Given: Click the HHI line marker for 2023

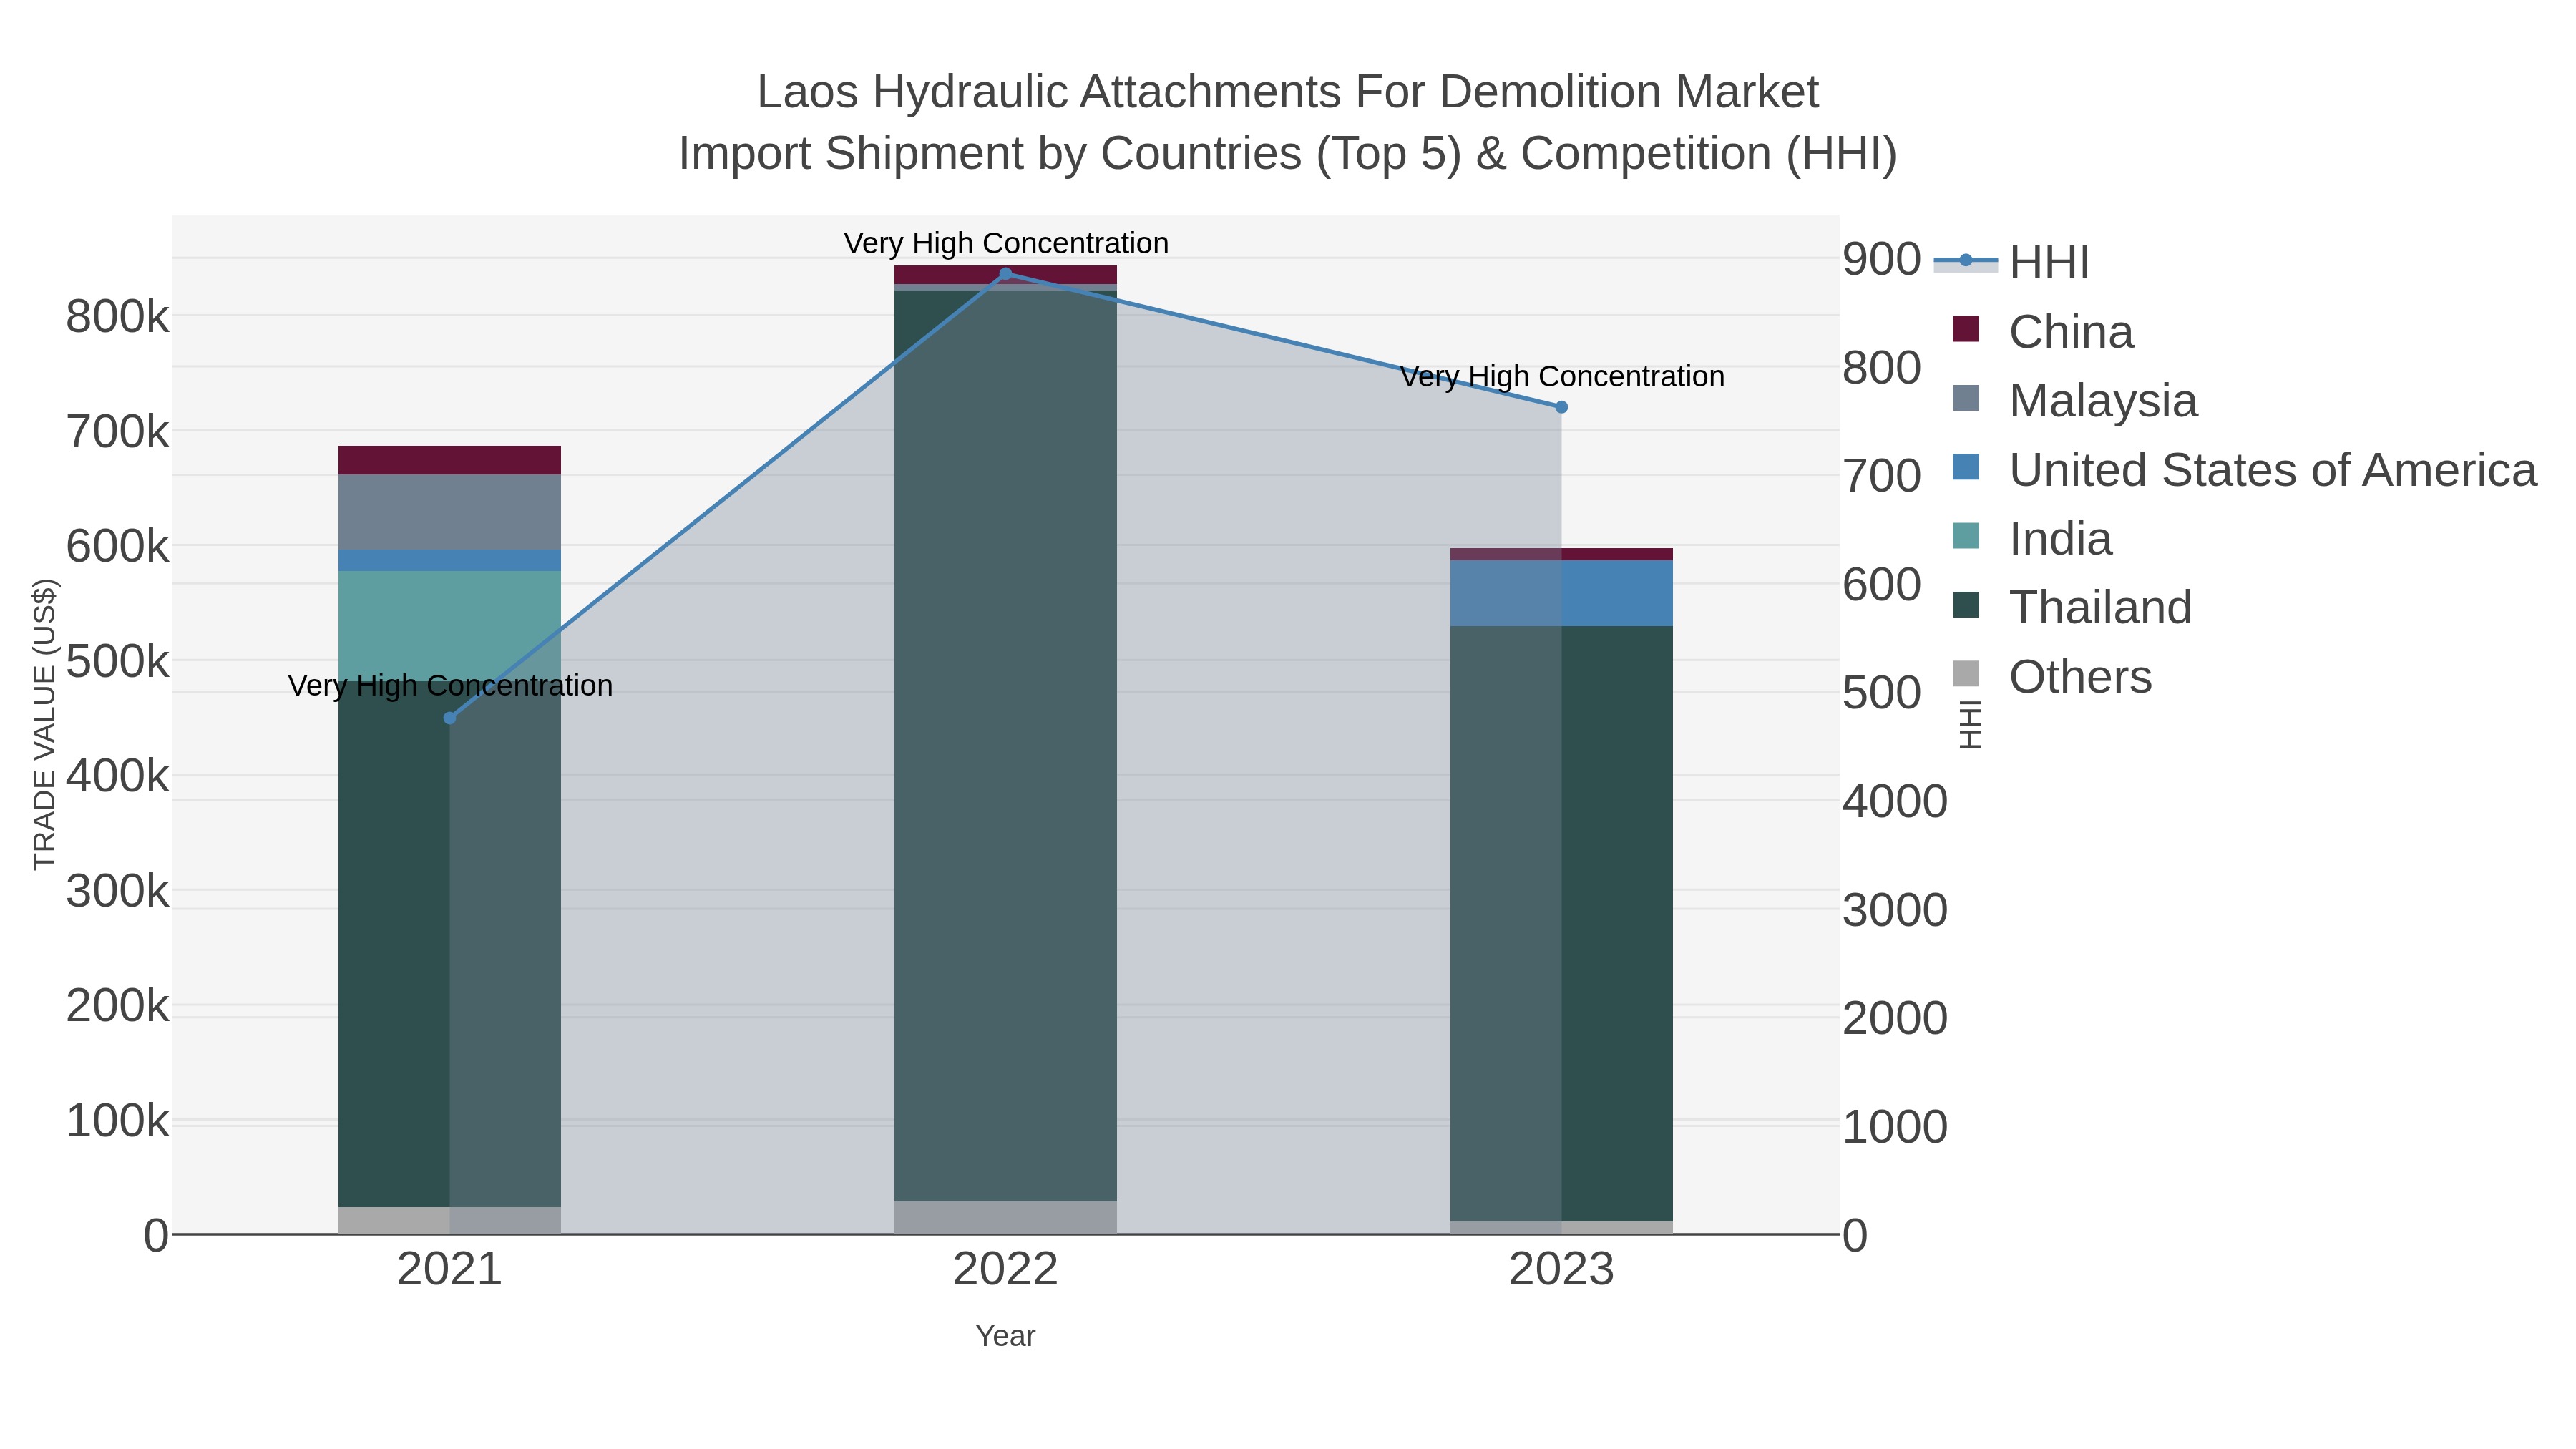Looking at the screenshot, I should pyautogui.click(x=1562, y=407).
